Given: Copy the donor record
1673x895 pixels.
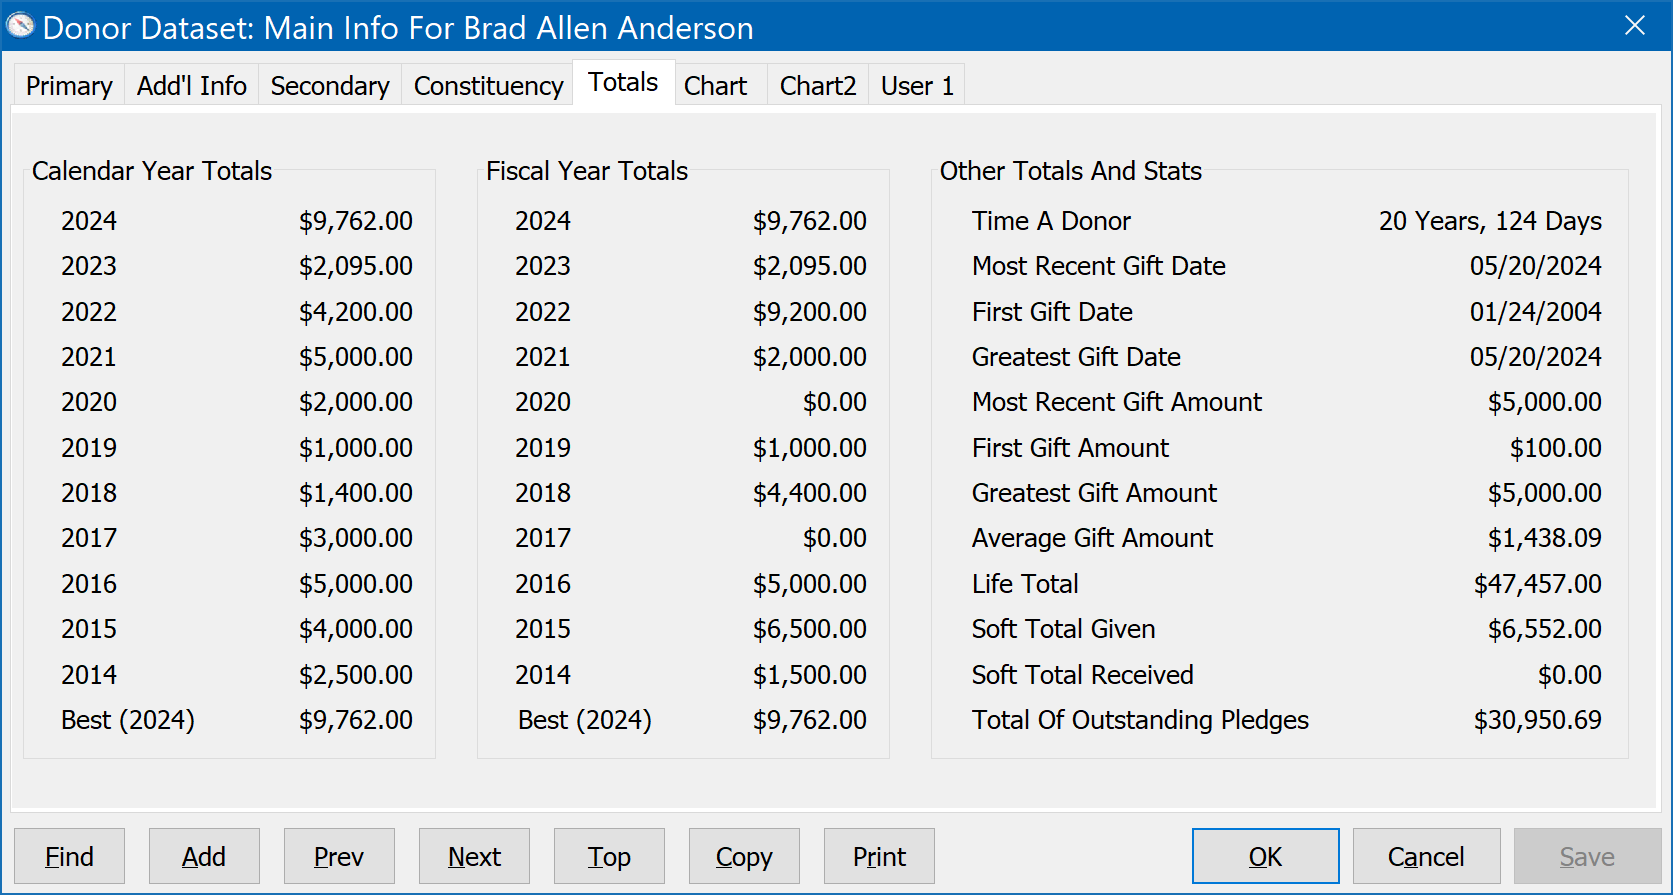Looking at the screenshot, I should 744,856.
